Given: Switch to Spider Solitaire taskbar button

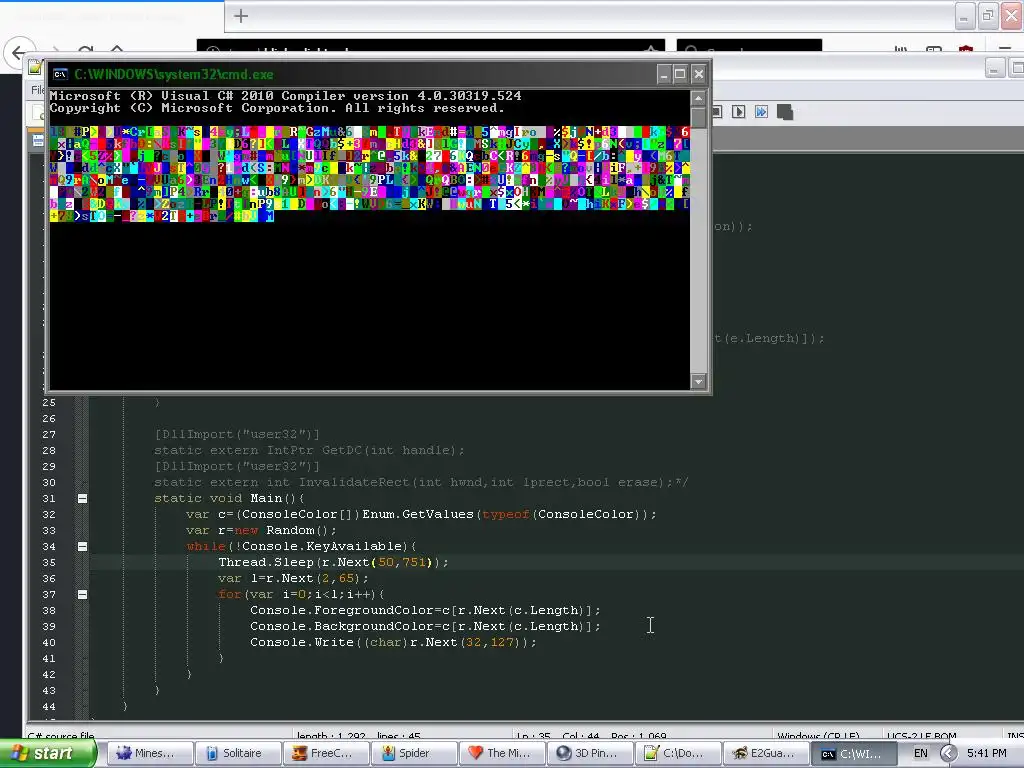Looking at the screenshot, I should (x=414, y=754).
